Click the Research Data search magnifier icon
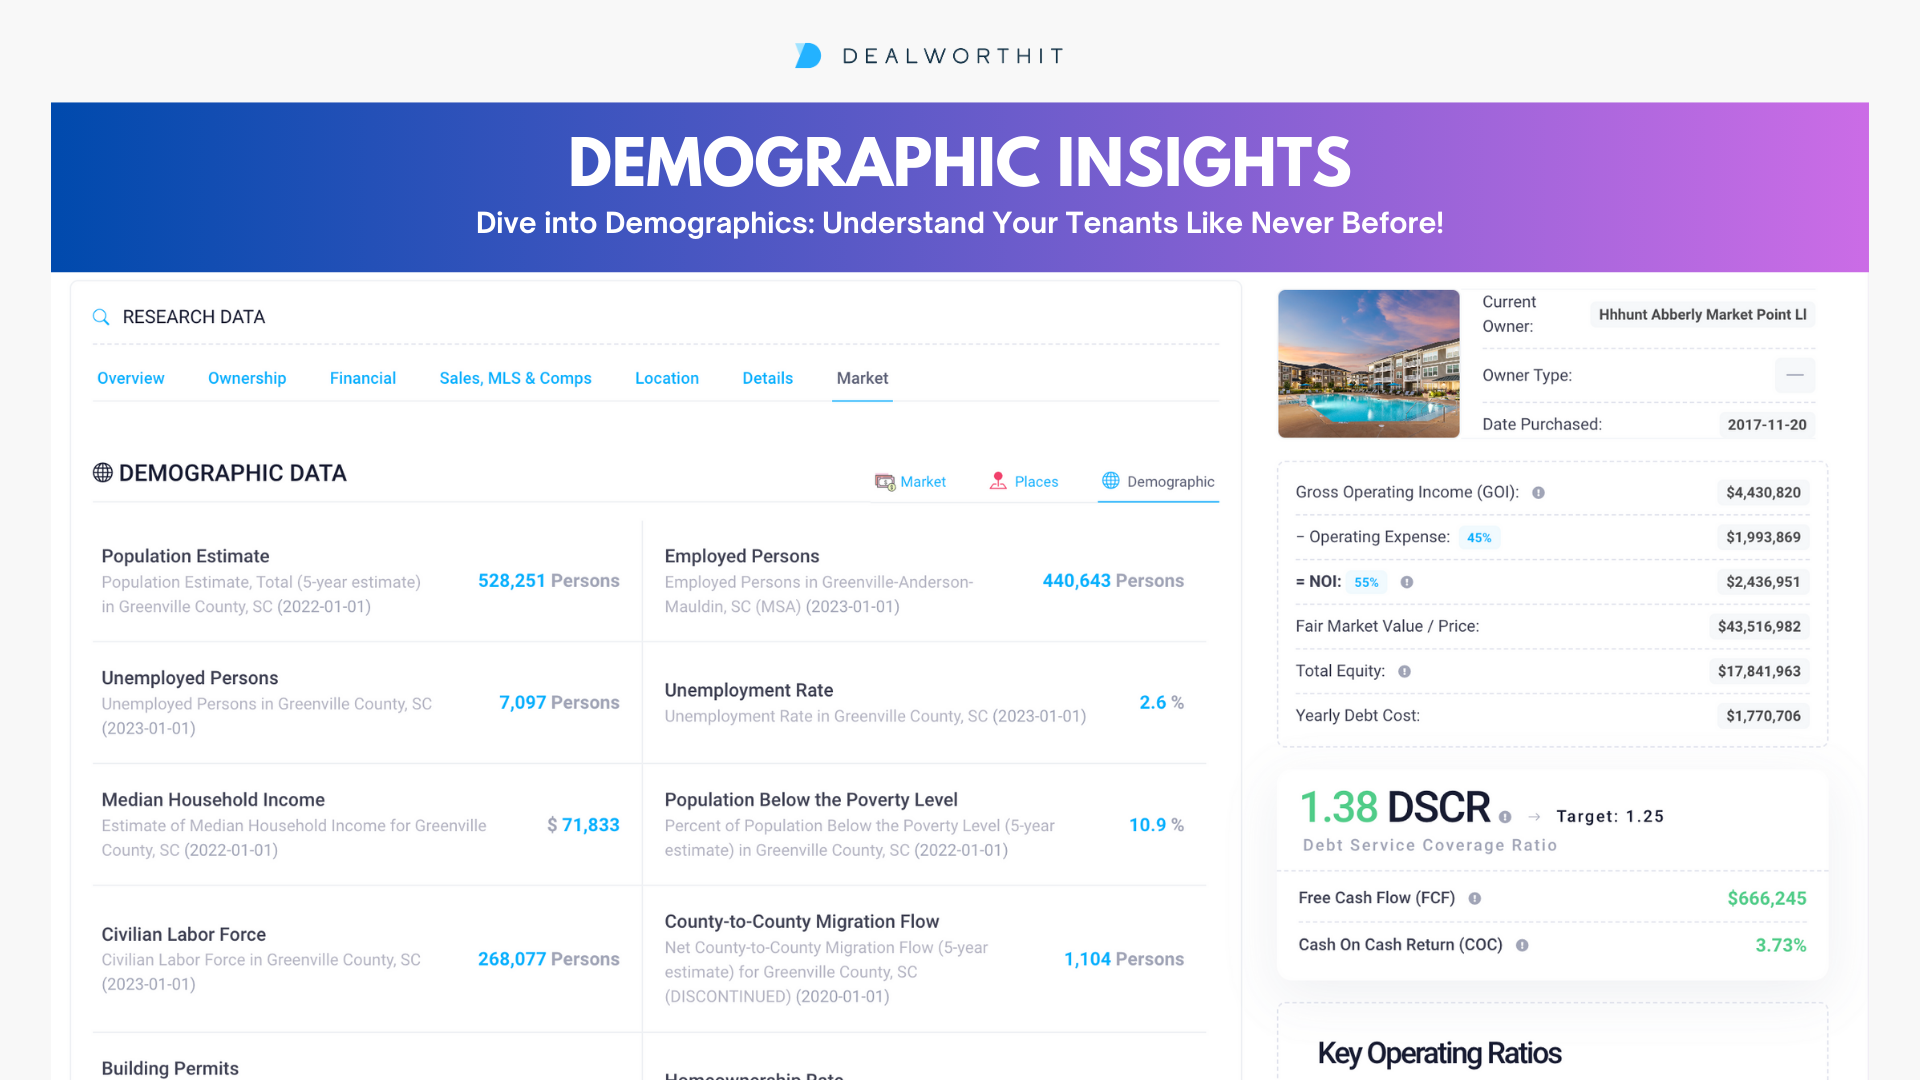The image size is (1920, 1080). point(101,317)
